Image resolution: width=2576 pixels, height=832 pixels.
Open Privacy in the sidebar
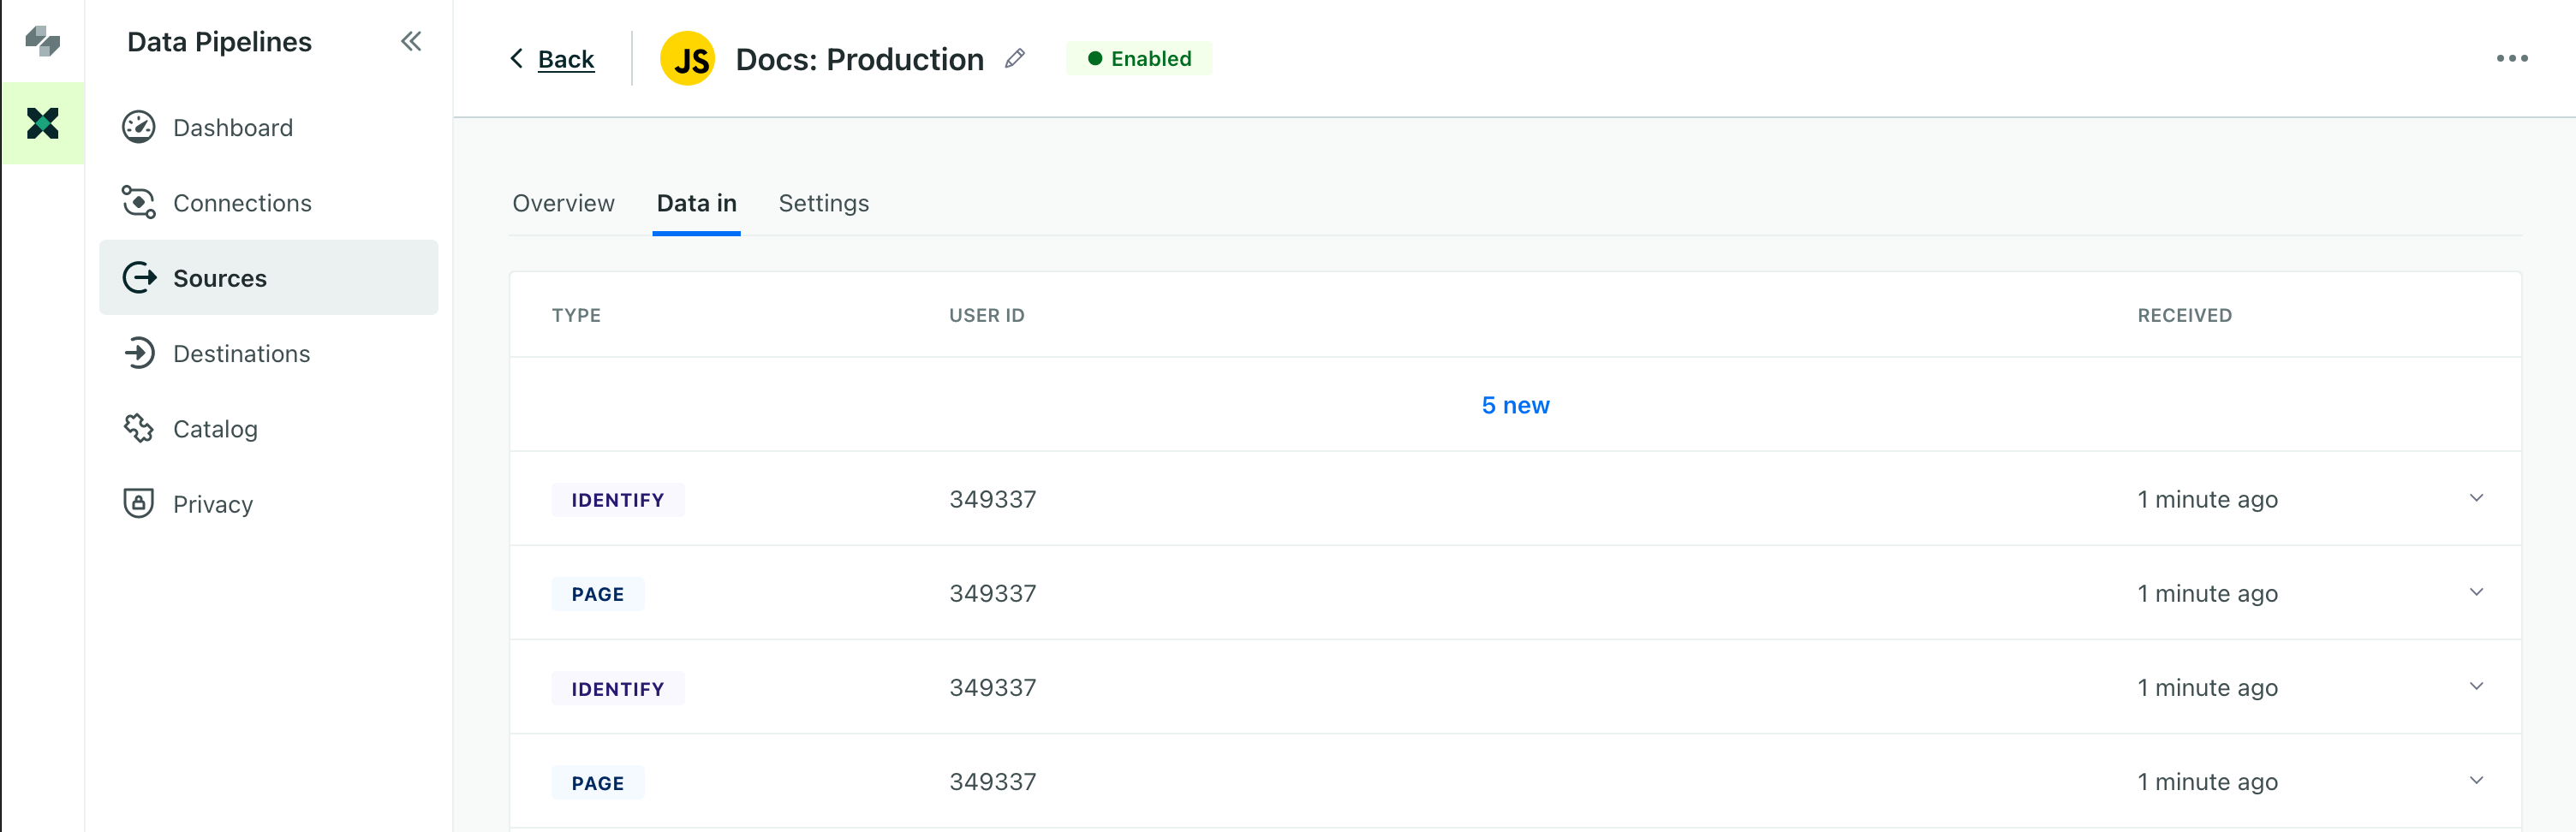click(268, 504)
